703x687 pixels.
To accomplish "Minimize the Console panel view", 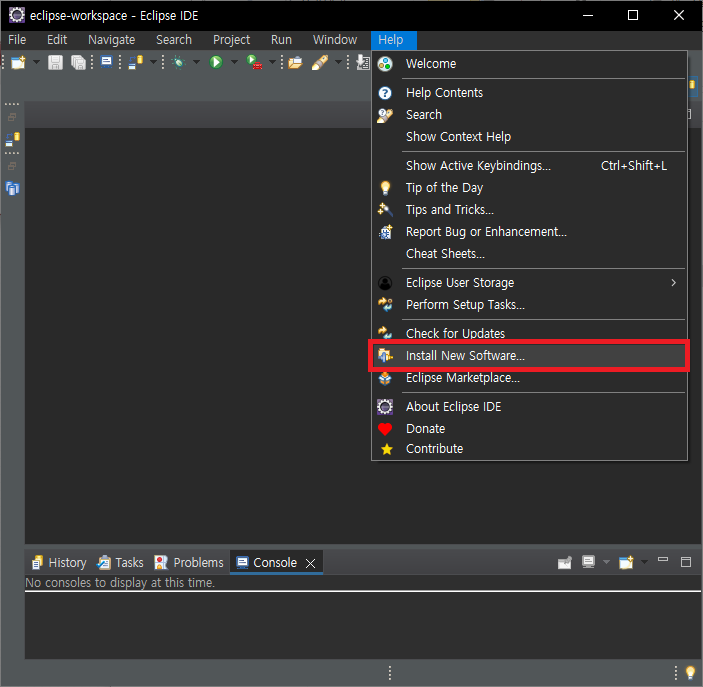I will coord(663,560).
